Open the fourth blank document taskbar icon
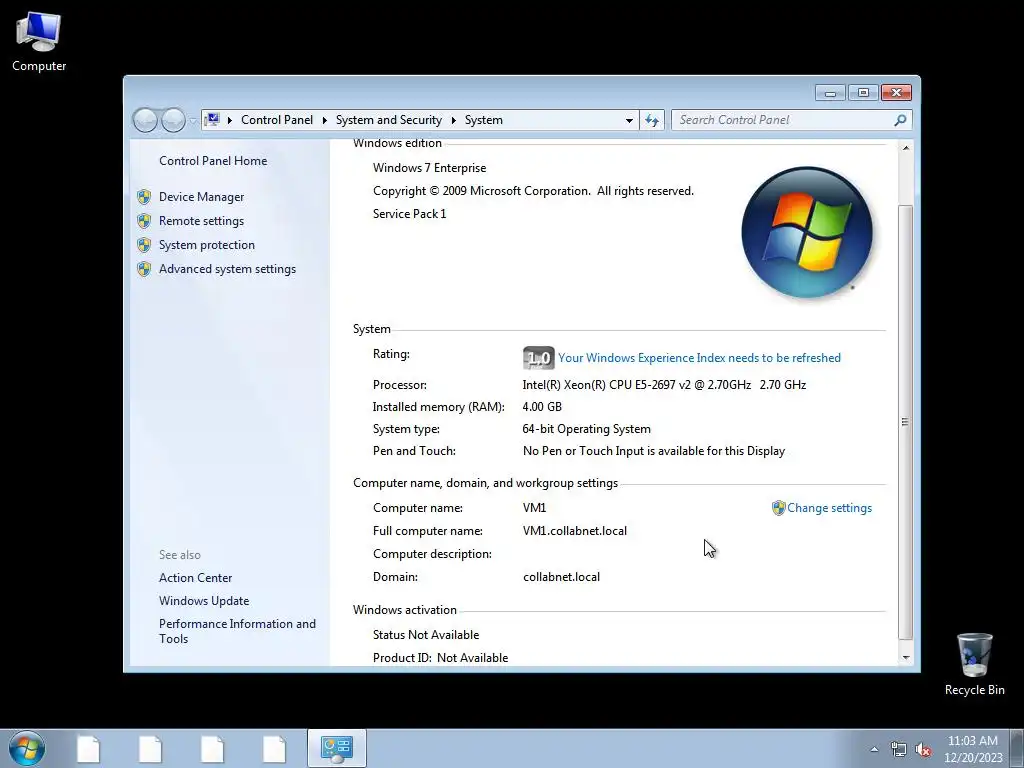Viewport: 1024px width, 768px height. coord(274,749)
